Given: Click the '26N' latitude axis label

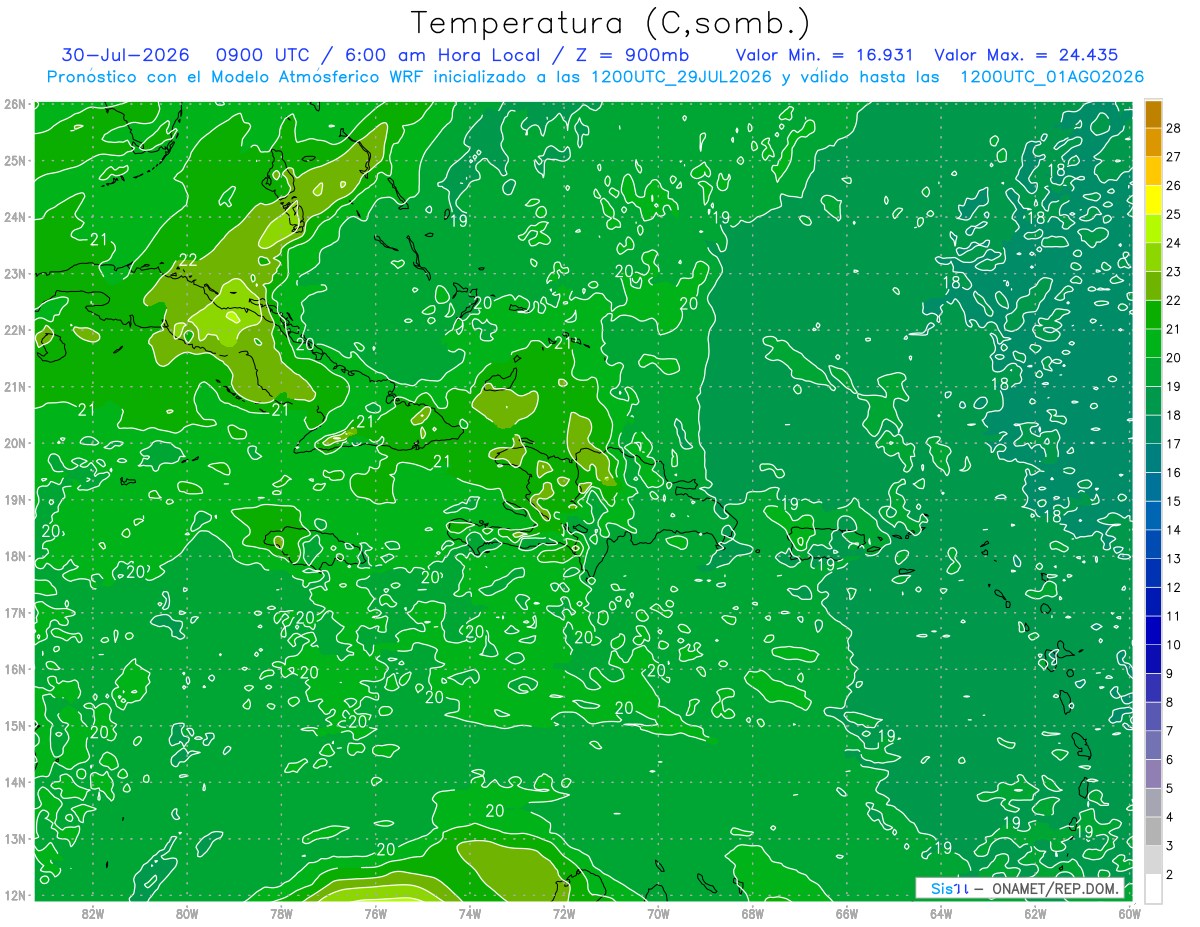Looking at the screenshot, I should tap(15, 104).
